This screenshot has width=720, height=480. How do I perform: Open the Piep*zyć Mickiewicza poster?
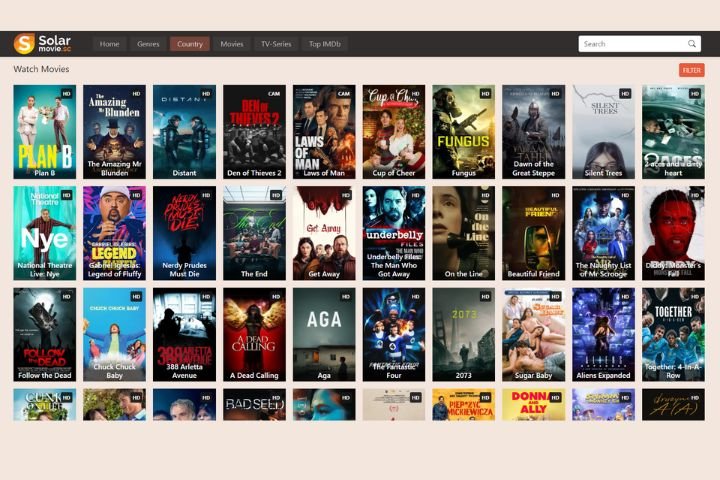464,405
